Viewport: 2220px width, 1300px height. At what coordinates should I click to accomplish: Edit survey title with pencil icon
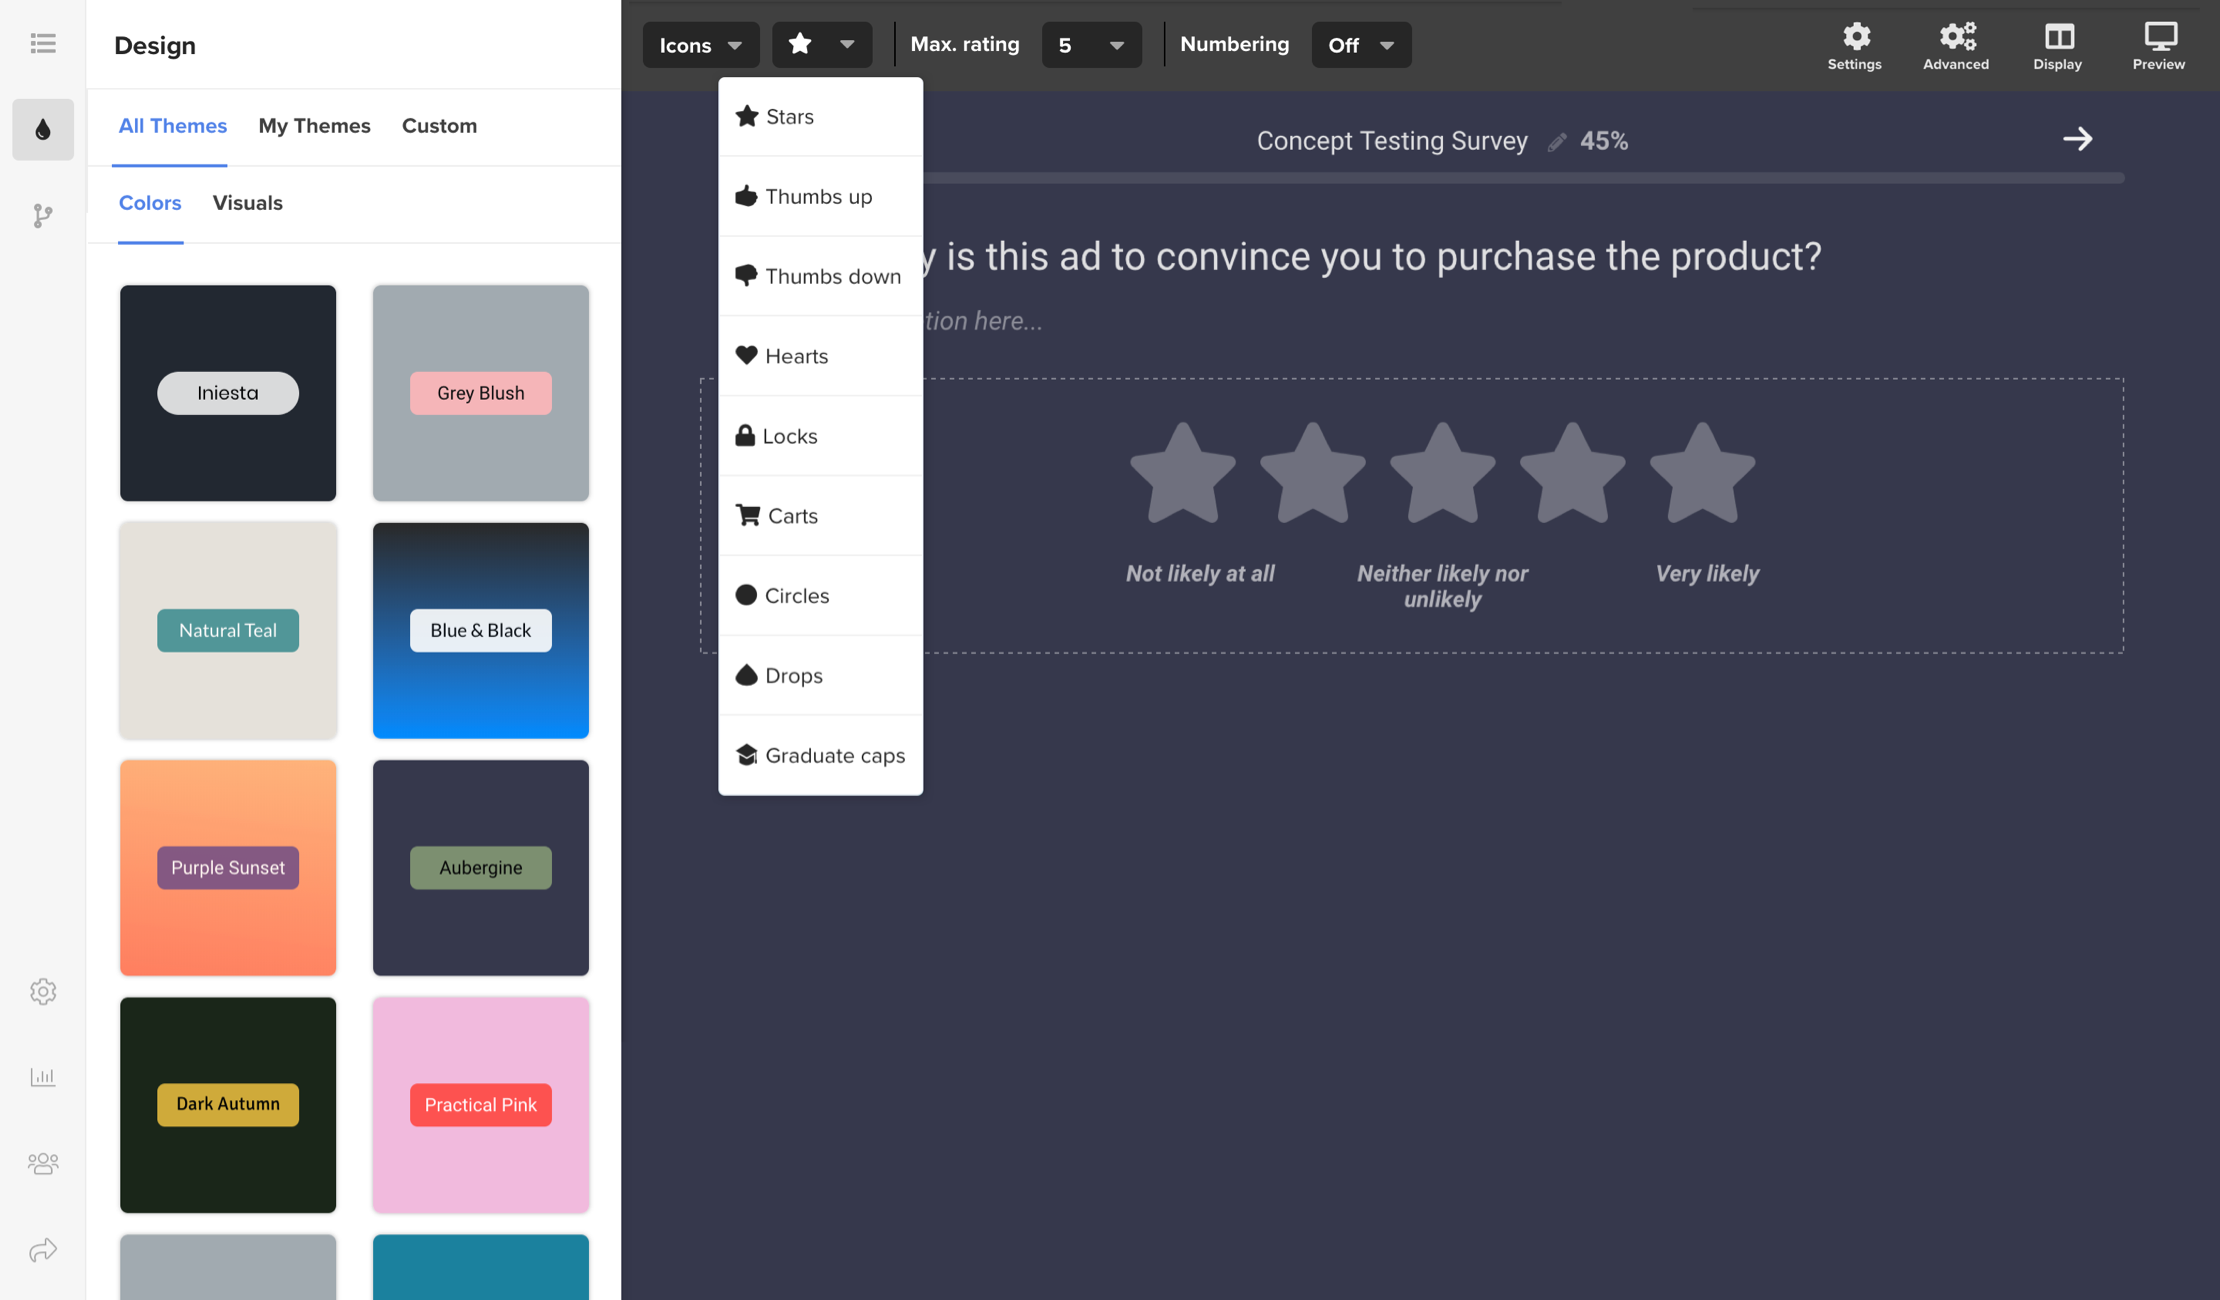1556,142
